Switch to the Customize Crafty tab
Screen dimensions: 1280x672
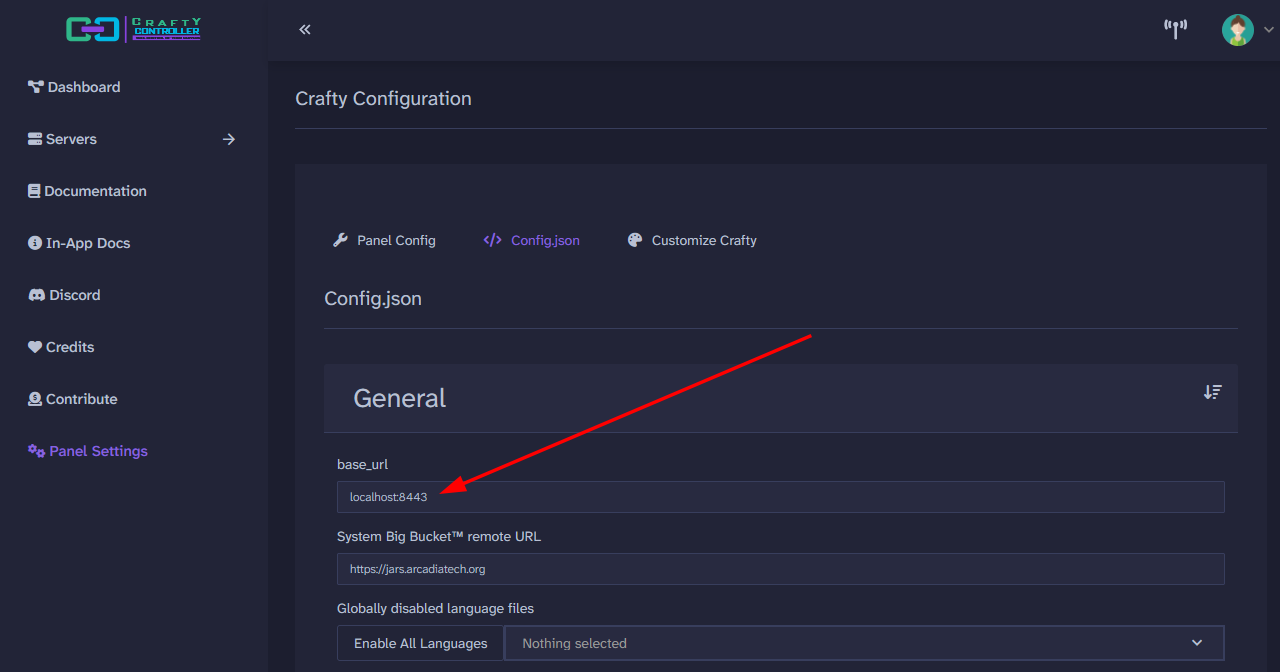point(691,240)
